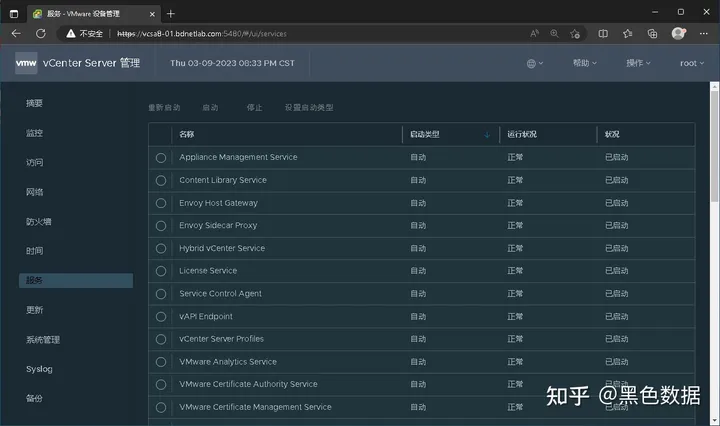The image size is (720, 426).
Task: Open 系统管理 administration in sidebar
Action: click(43, 340)
